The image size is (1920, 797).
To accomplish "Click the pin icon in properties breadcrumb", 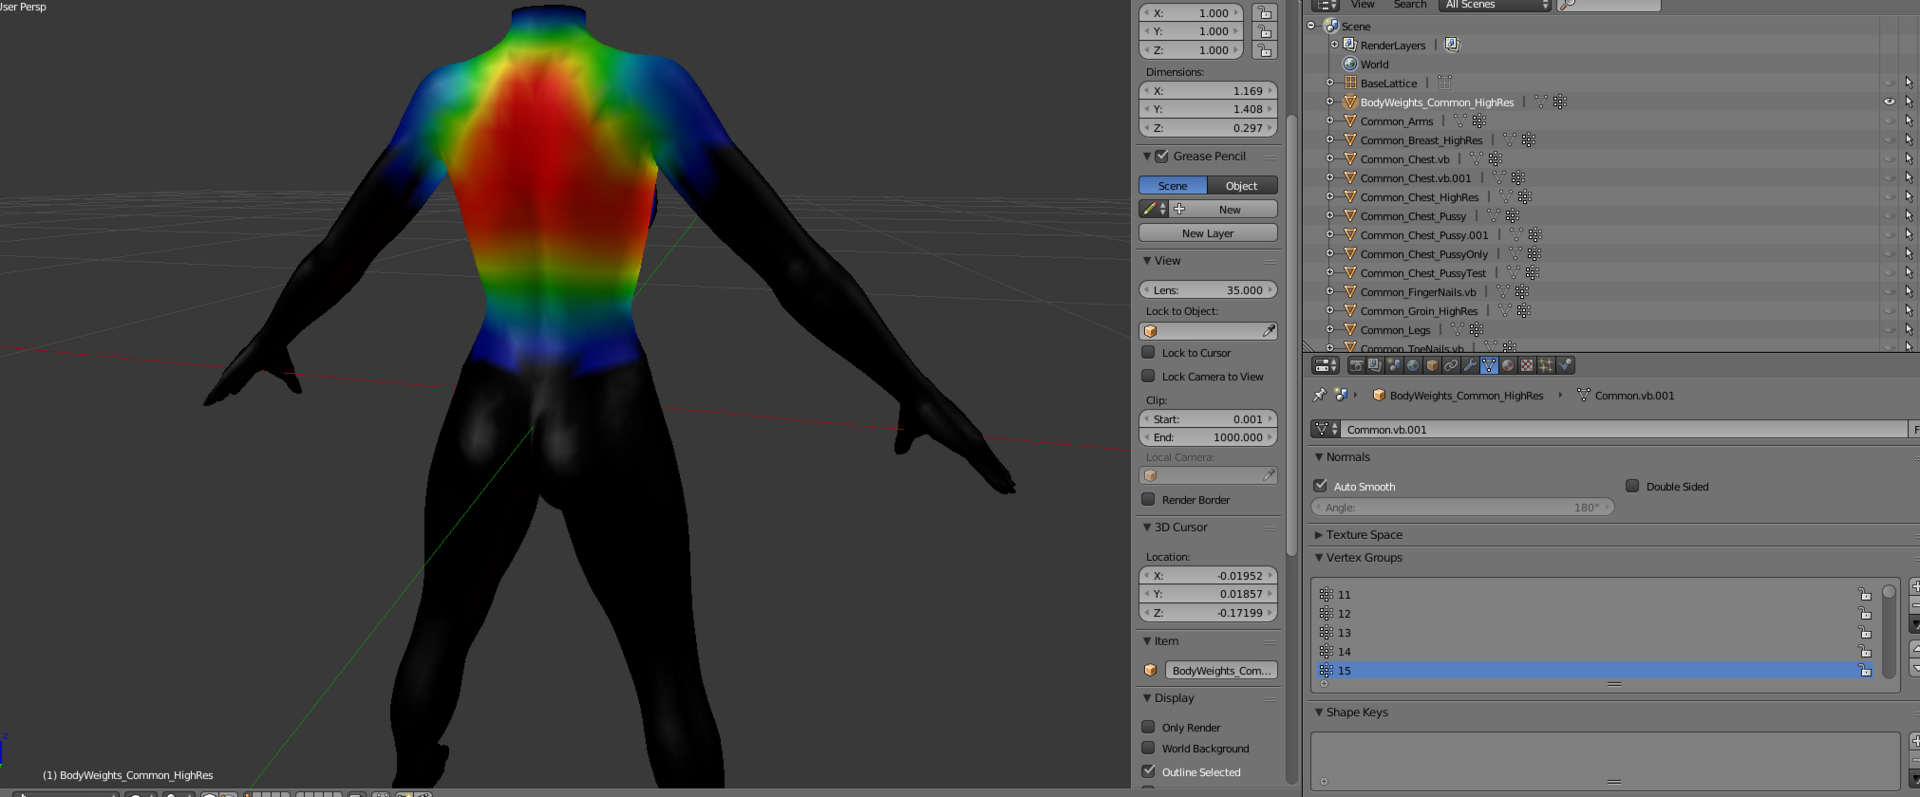I will 1320,395.
